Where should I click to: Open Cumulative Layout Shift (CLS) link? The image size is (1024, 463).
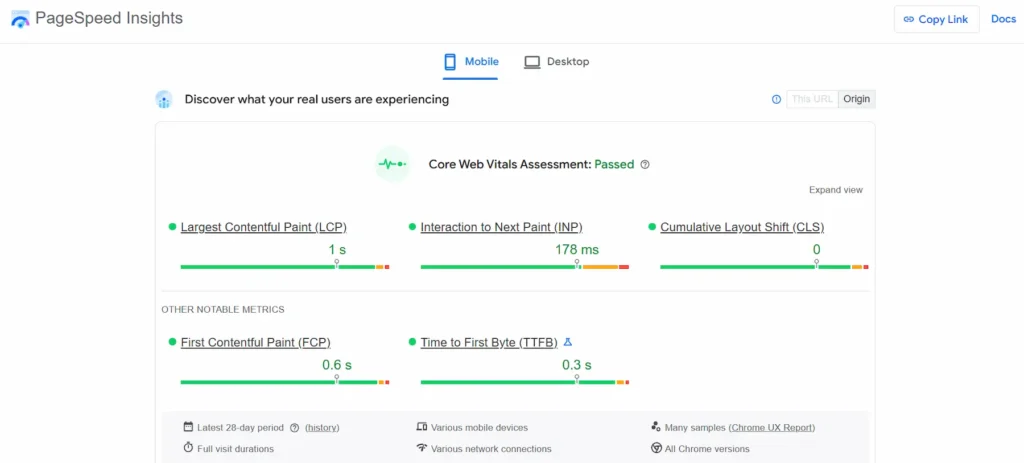(742, 227)
